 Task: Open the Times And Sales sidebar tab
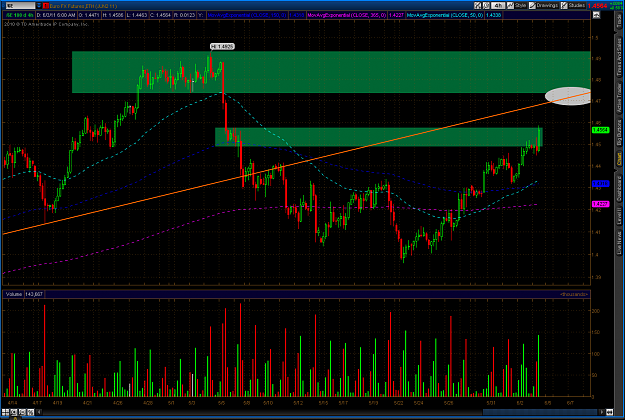point(619,57)
